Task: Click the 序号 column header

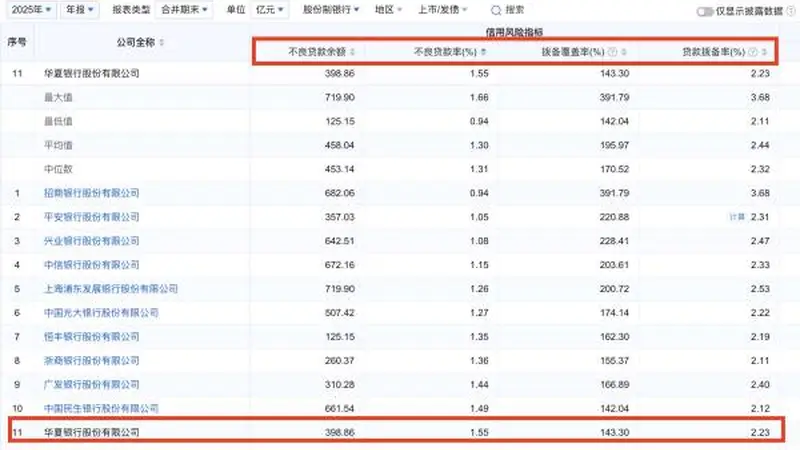Action: click(x=17, y=42)
